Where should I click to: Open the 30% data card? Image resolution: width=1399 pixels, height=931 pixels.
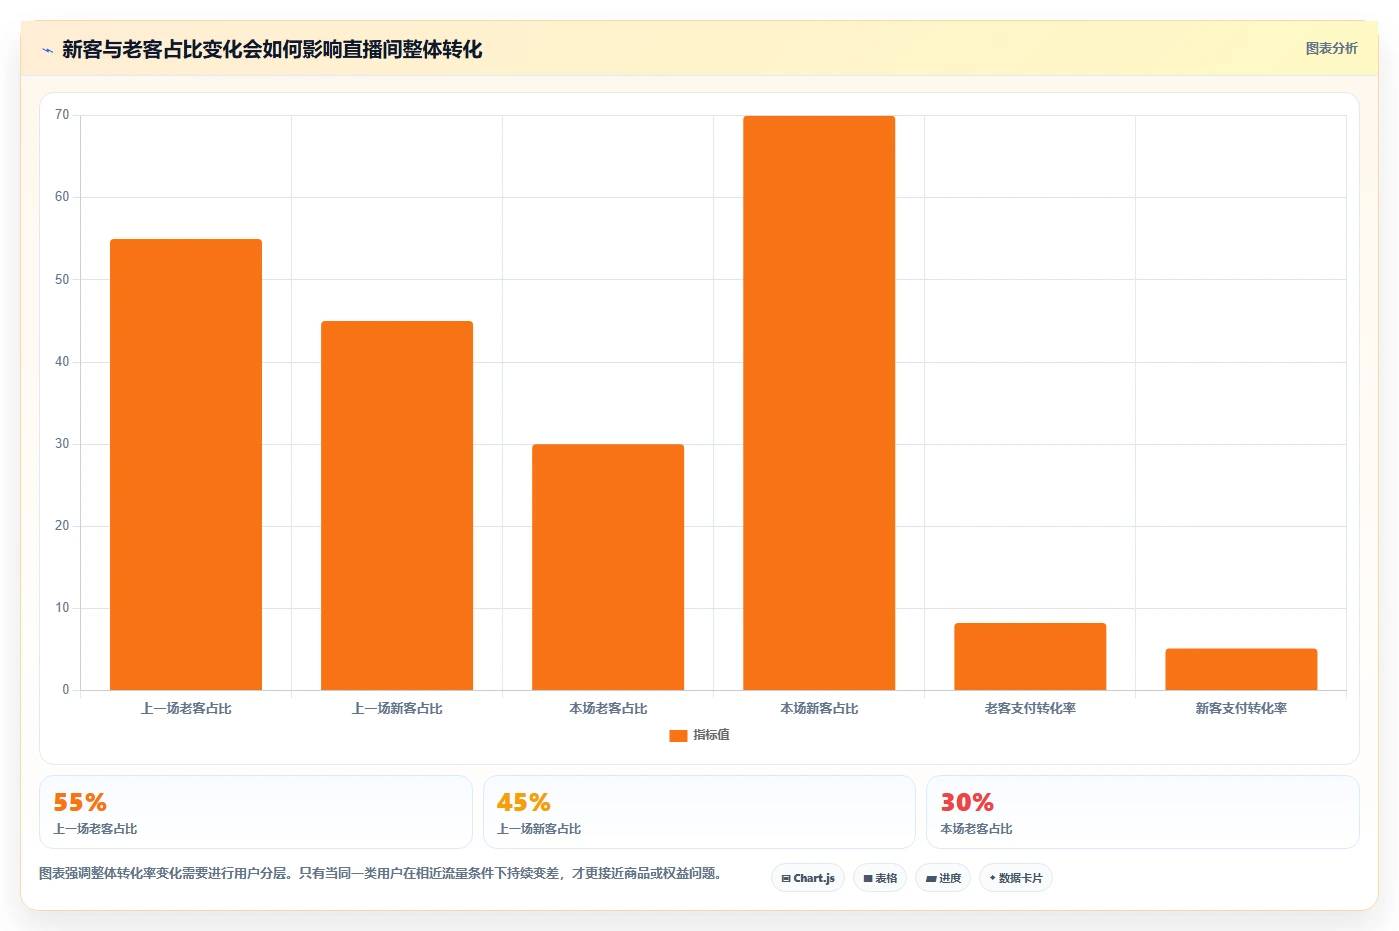[x=1143, y=812]
